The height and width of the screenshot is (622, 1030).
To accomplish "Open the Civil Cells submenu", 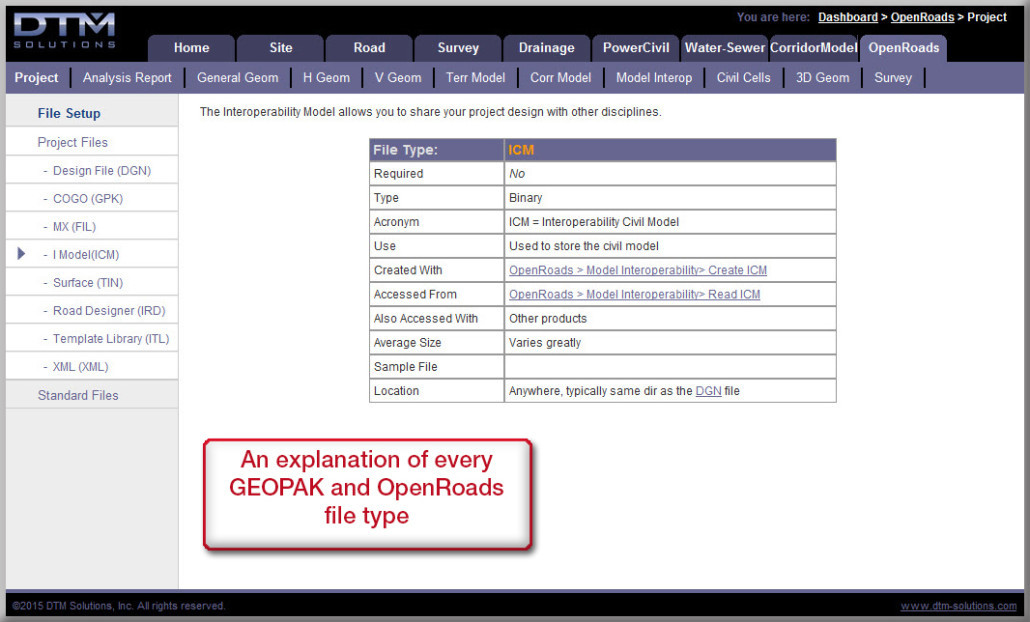I will tap(744, 78).
